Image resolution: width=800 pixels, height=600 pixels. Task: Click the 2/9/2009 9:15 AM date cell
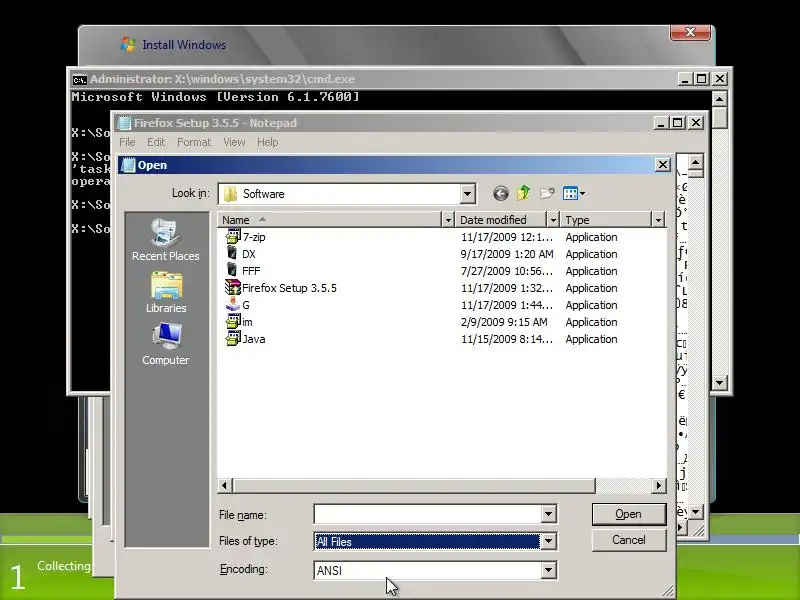click(504, 322)
